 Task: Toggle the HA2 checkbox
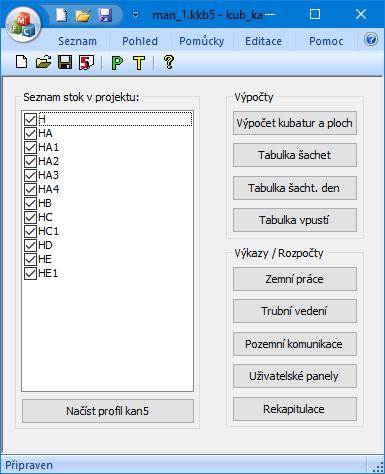pos(30,161)
